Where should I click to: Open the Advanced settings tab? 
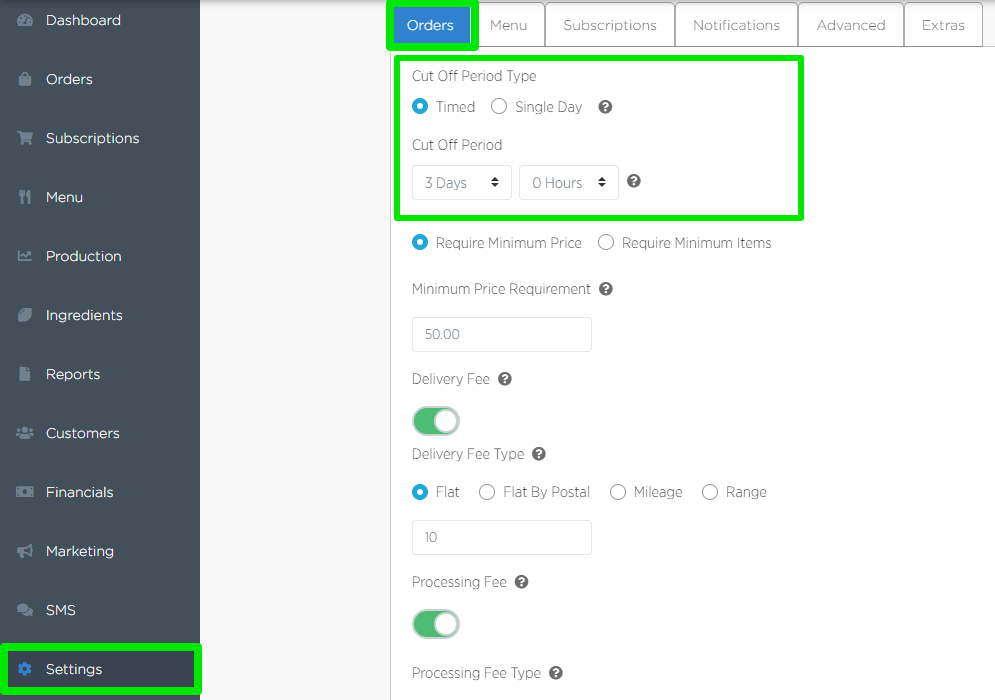[x=850, y=25]
